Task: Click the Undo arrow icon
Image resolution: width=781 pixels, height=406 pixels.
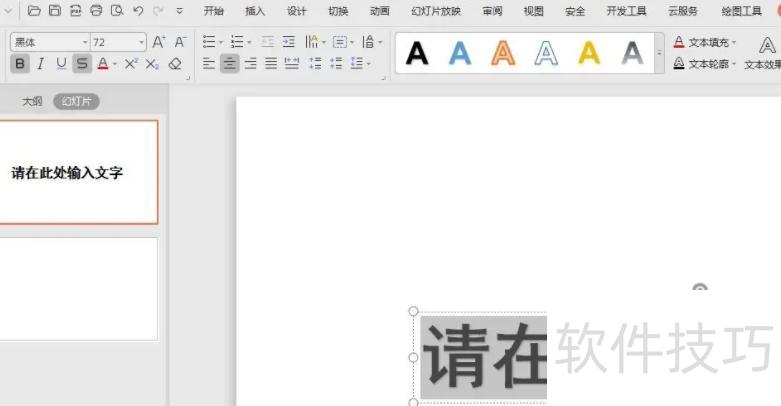Action: 138,11
